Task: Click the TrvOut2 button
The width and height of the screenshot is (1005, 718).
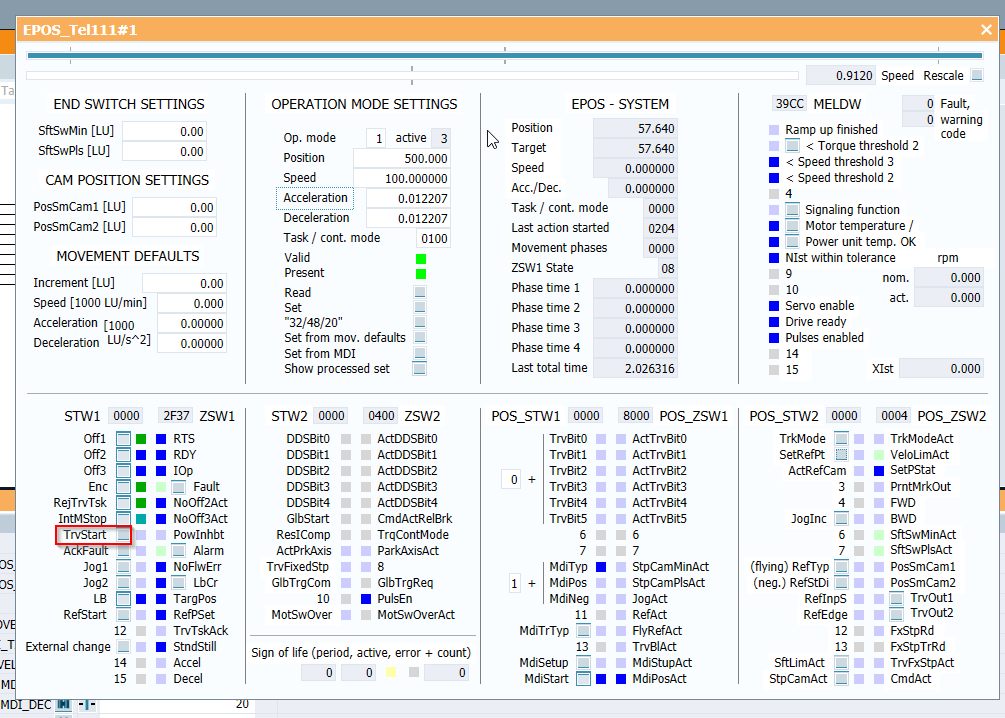Action: 897,614
